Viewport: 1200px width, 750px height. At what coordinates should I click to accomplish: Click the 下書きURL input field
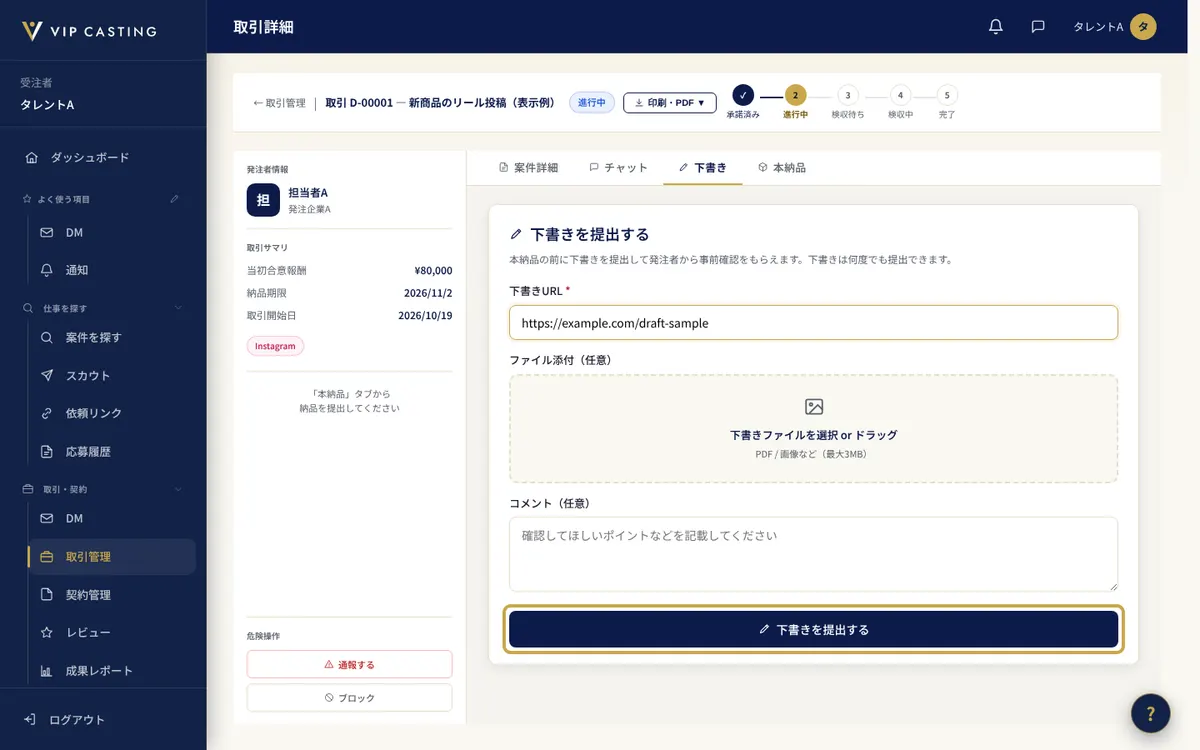pos(813,323)
